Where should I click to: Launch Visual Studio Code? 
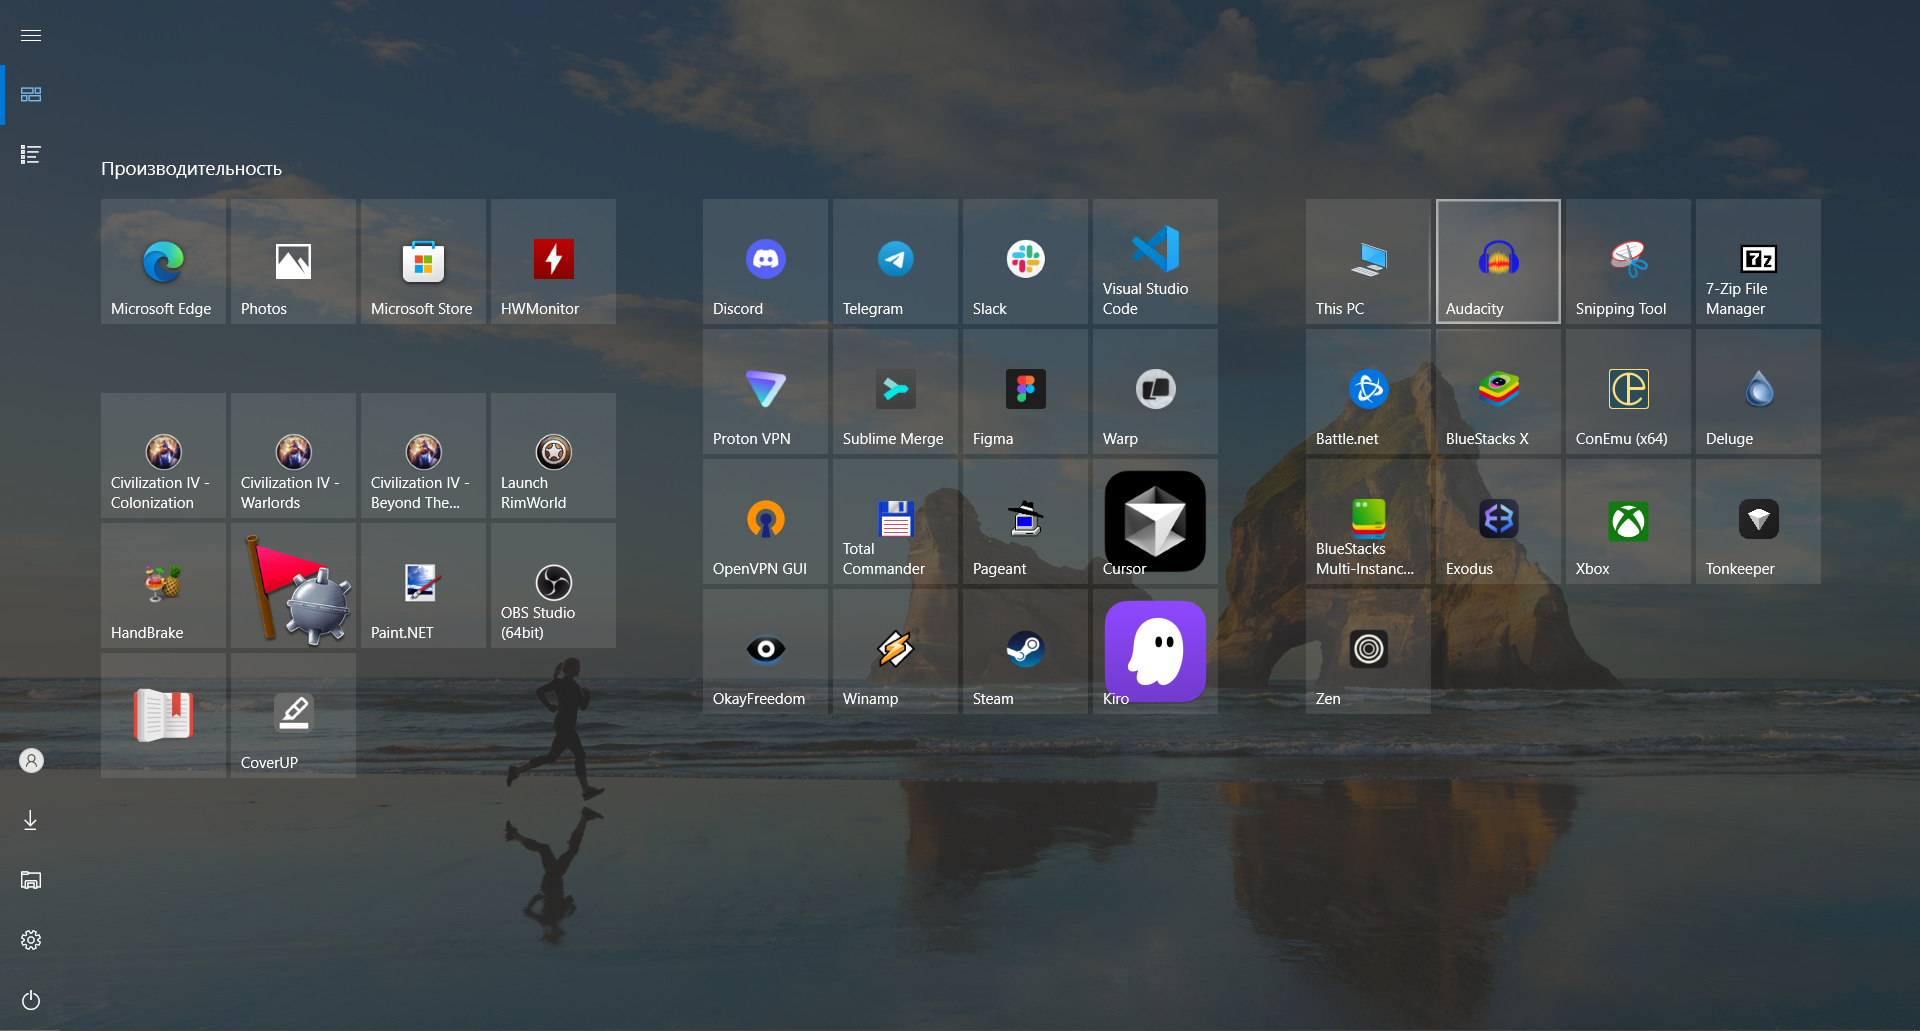(1155, 261)
